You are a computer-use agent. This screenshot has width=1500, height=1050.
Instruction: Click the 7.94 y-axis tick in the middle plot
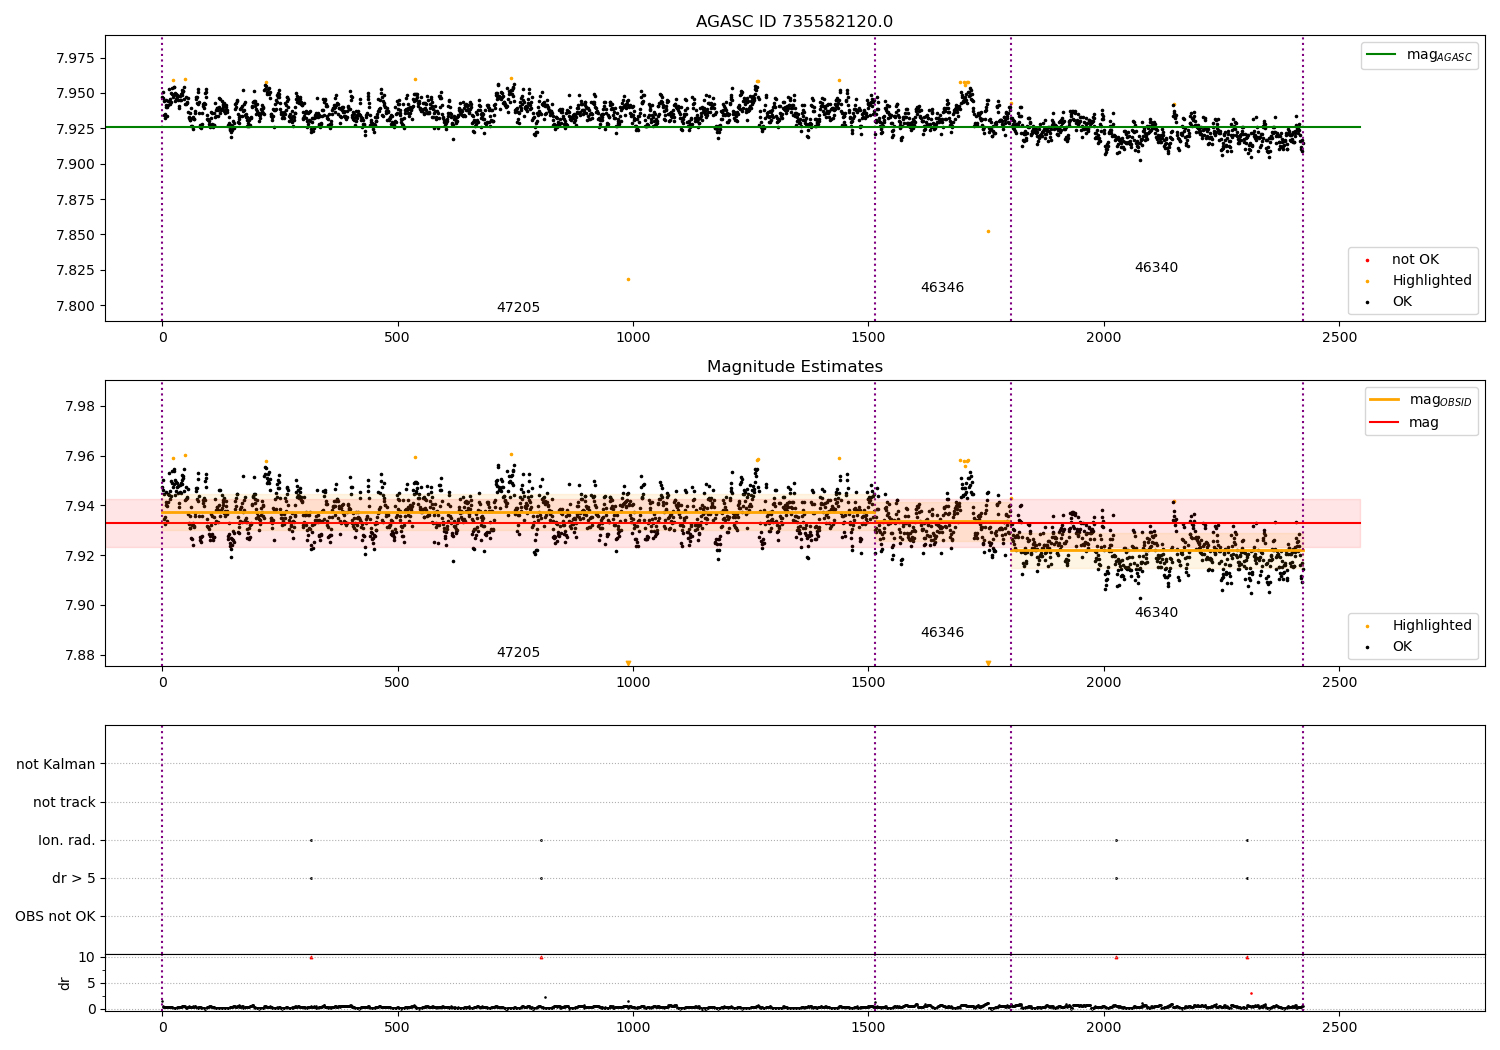80,506
